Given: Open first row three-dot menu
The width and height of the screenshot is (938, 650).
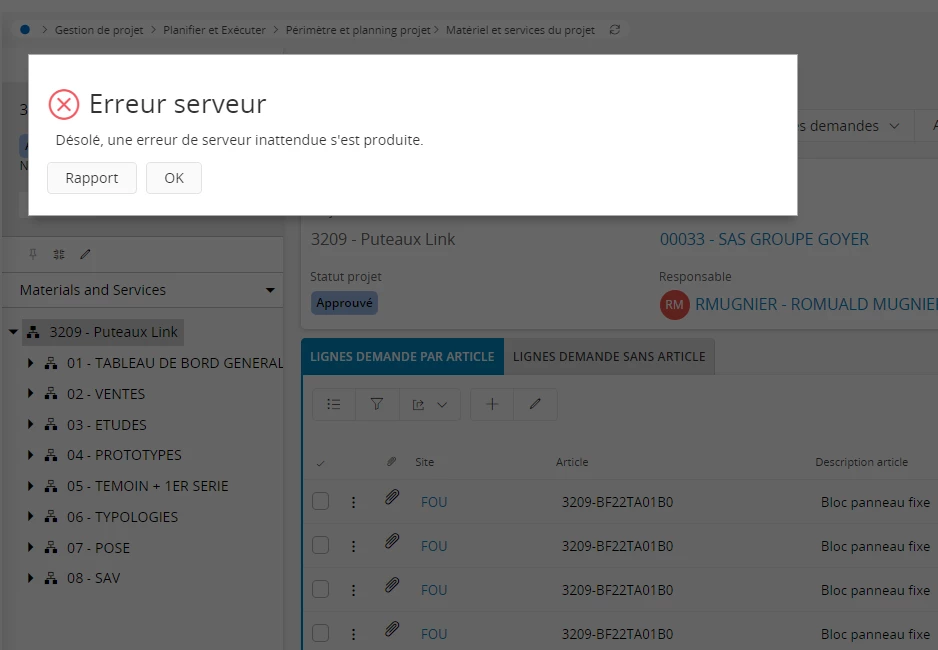Looking at the screenshot, I should click(354, 502).
